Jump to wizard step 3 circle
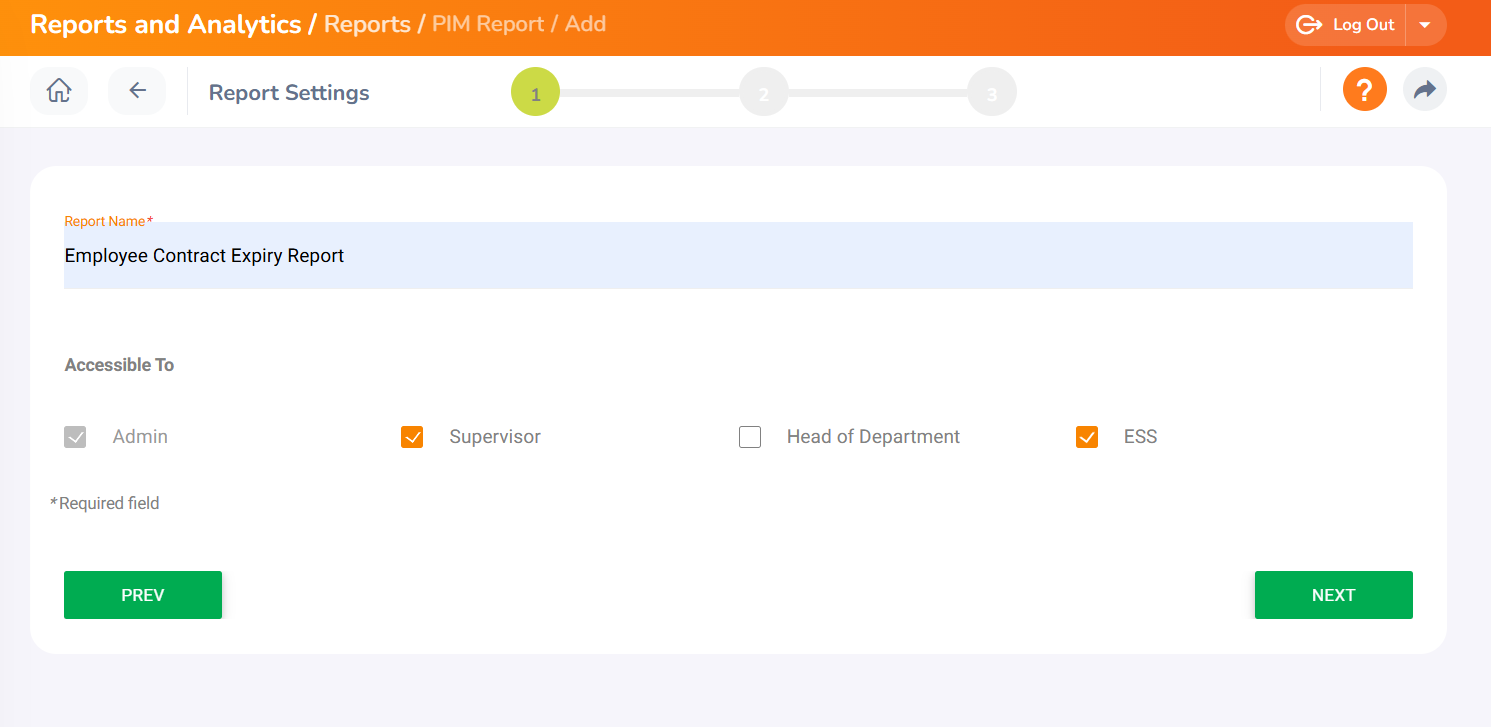 (x=991, y=93)
